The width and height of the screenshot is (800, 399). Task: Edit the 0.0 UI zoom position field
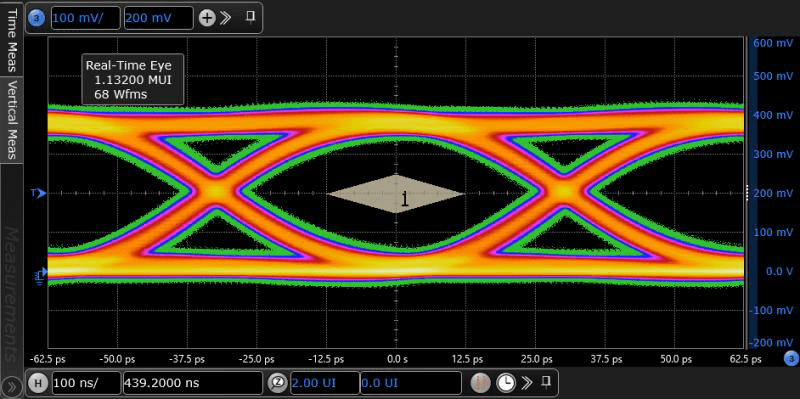411,383
